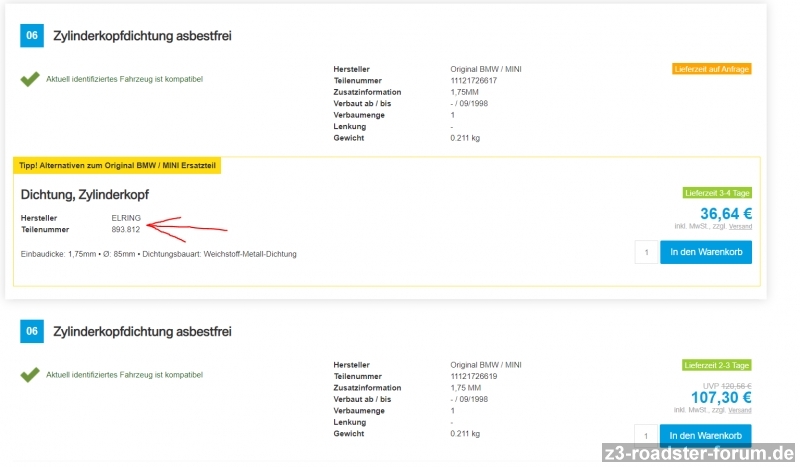
Task: Click the yellow "Tipp! Alternativen" label
Action: (x=118, y=165)
